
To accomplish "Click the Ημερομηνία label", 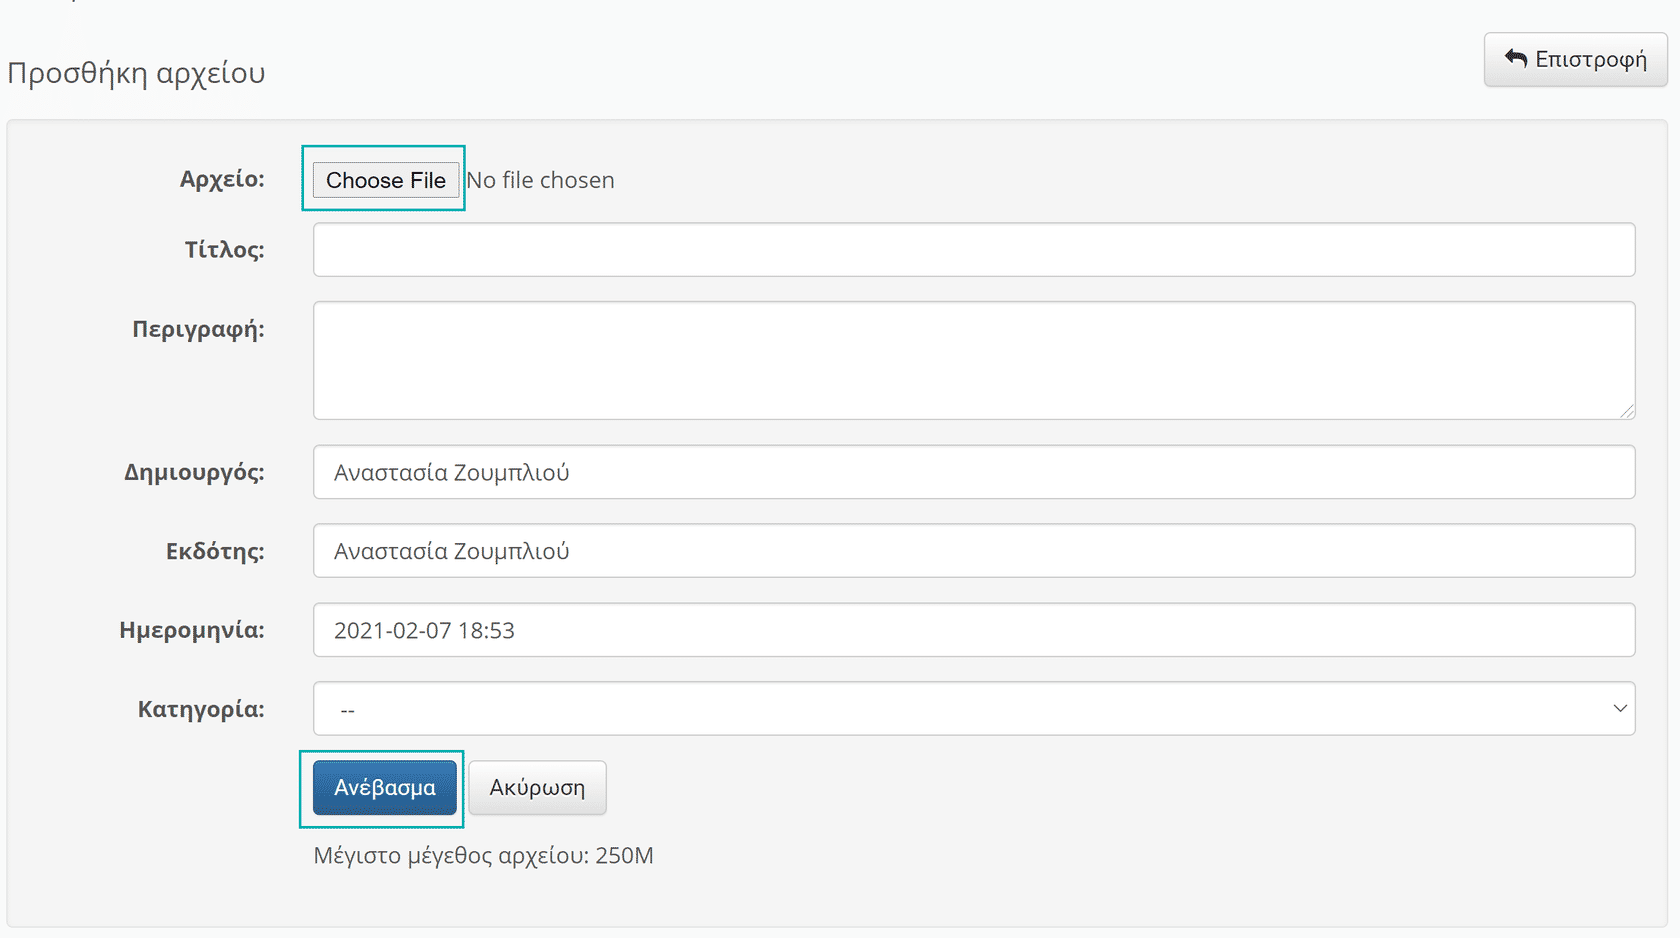I will (x=192, y=631).
